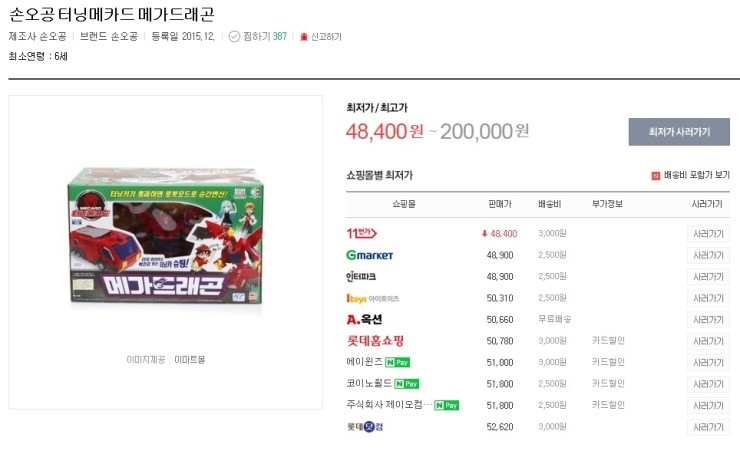Screen dimensions: 740x454
Task: Toggle 배송비 포함가 보기 option
Action: coord(690,175)
